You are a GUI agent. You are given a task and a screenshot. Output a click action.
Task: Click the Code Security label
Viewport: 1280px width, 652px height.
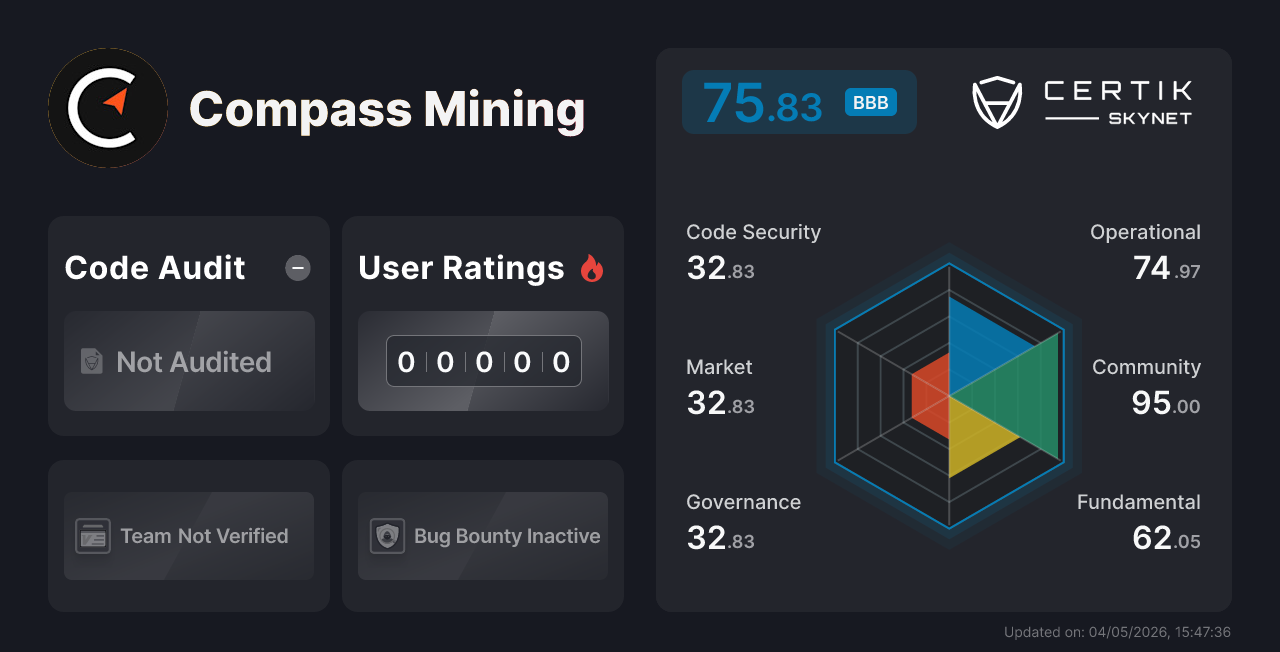pyautogui.click(x=753, y=232)
